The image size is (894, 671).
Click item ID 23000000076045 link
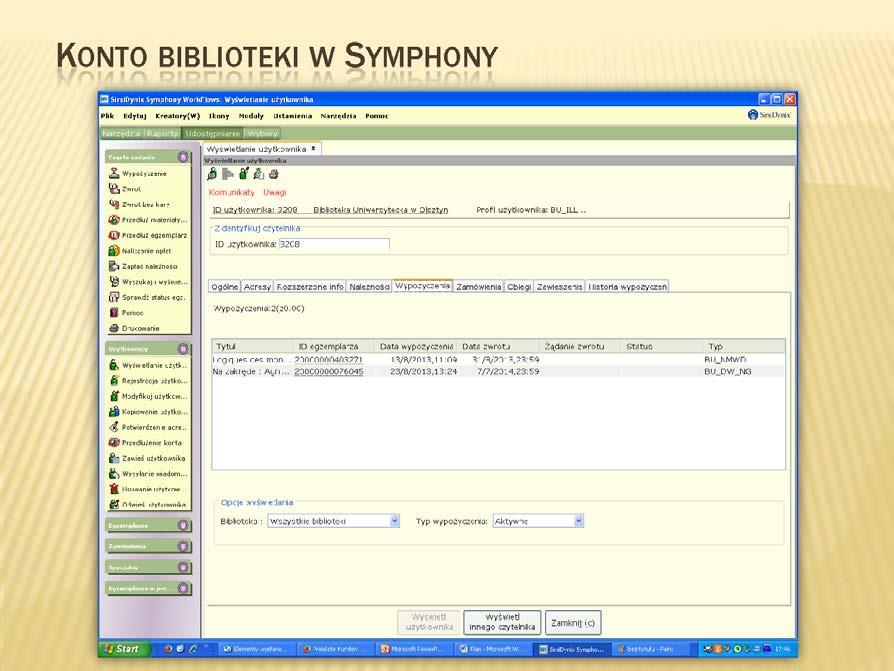[328, 372]
